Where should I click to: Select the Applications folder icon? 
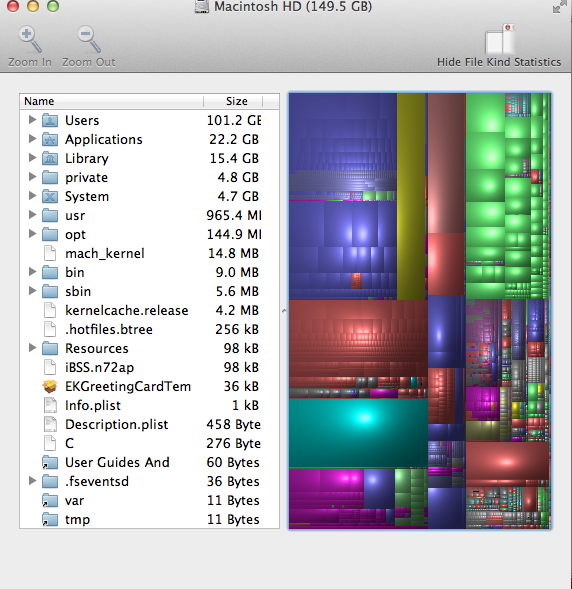50,139
